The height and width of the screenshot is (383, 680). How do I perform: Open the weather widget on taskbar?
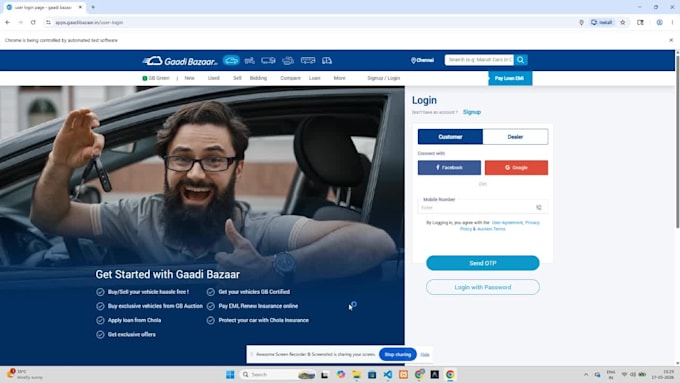(24, 374)
